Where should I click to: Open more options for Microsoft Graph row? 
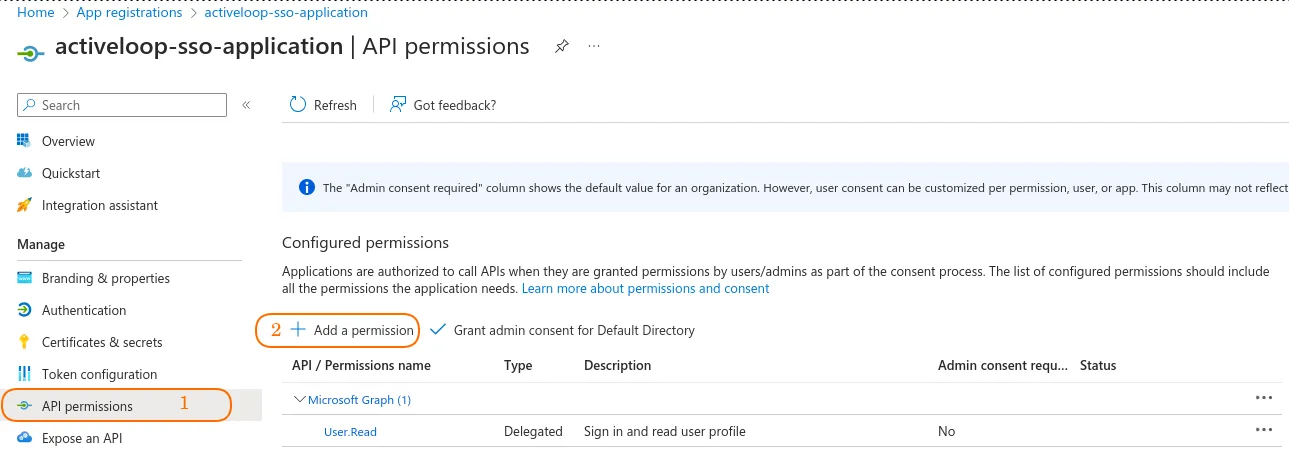point(1264,398)
